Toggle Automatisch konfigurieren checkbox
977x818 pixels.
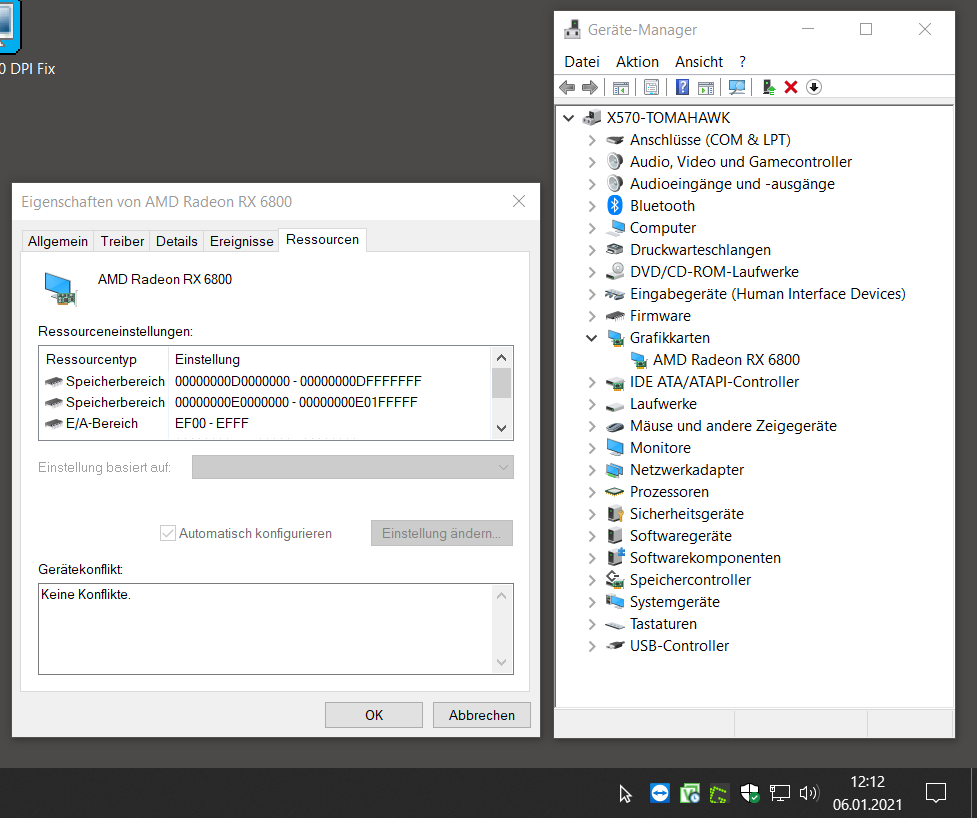pyautogui.click(x=168, y=533)
